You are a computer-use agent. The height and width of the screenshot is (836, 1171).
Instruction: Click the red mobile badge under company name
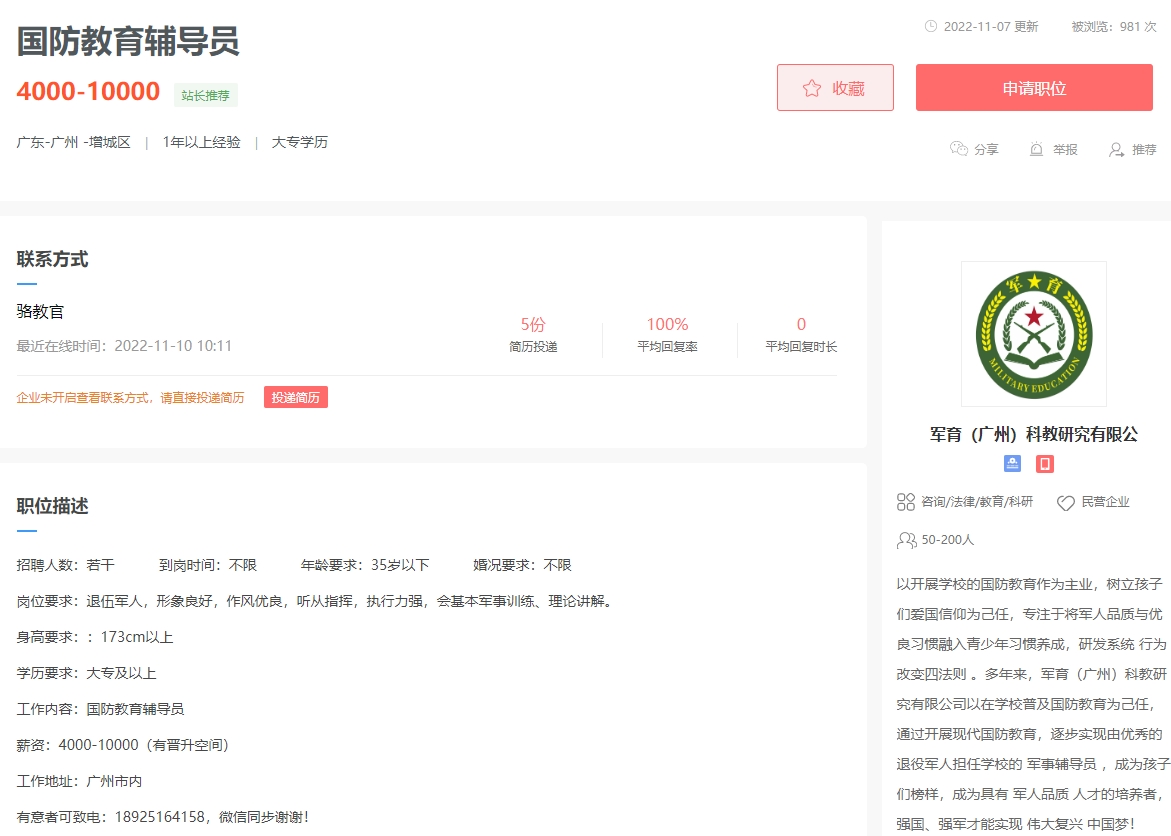(1045, 464)
